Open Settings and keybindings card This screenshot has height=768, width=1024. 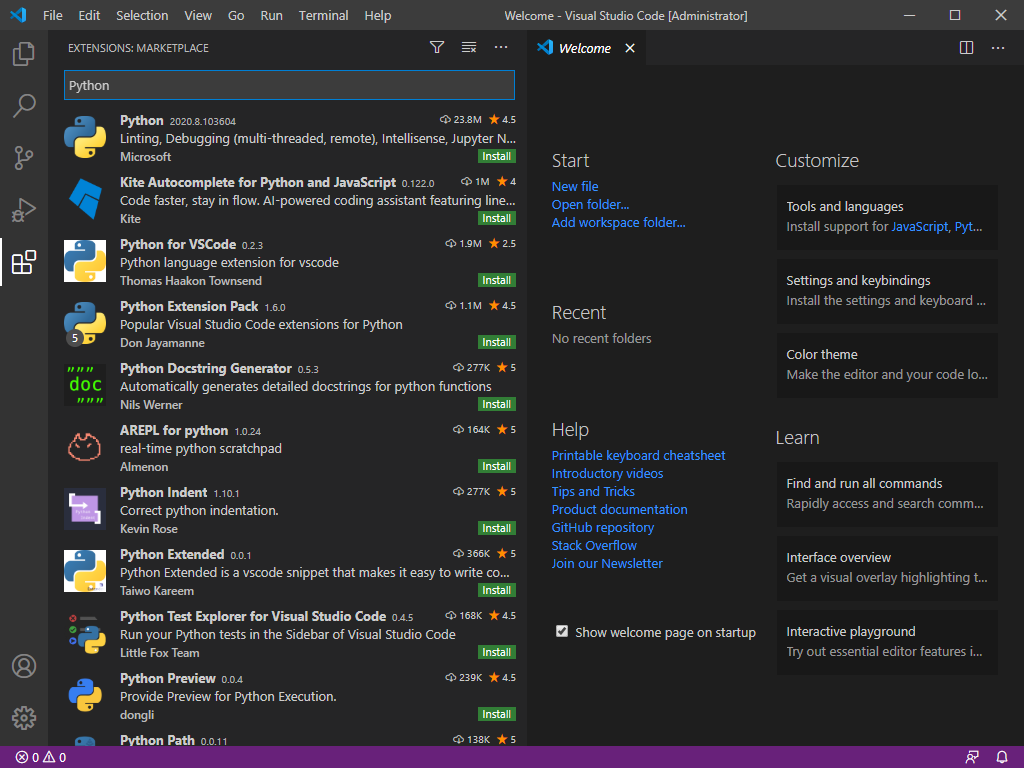(x=887, y=291)
